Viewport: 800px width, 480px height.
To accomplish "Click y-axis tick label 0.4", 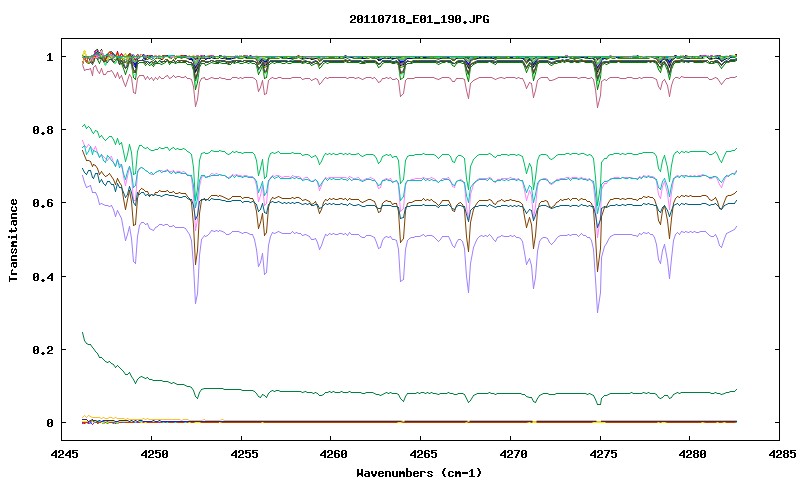I will point(43,276).
